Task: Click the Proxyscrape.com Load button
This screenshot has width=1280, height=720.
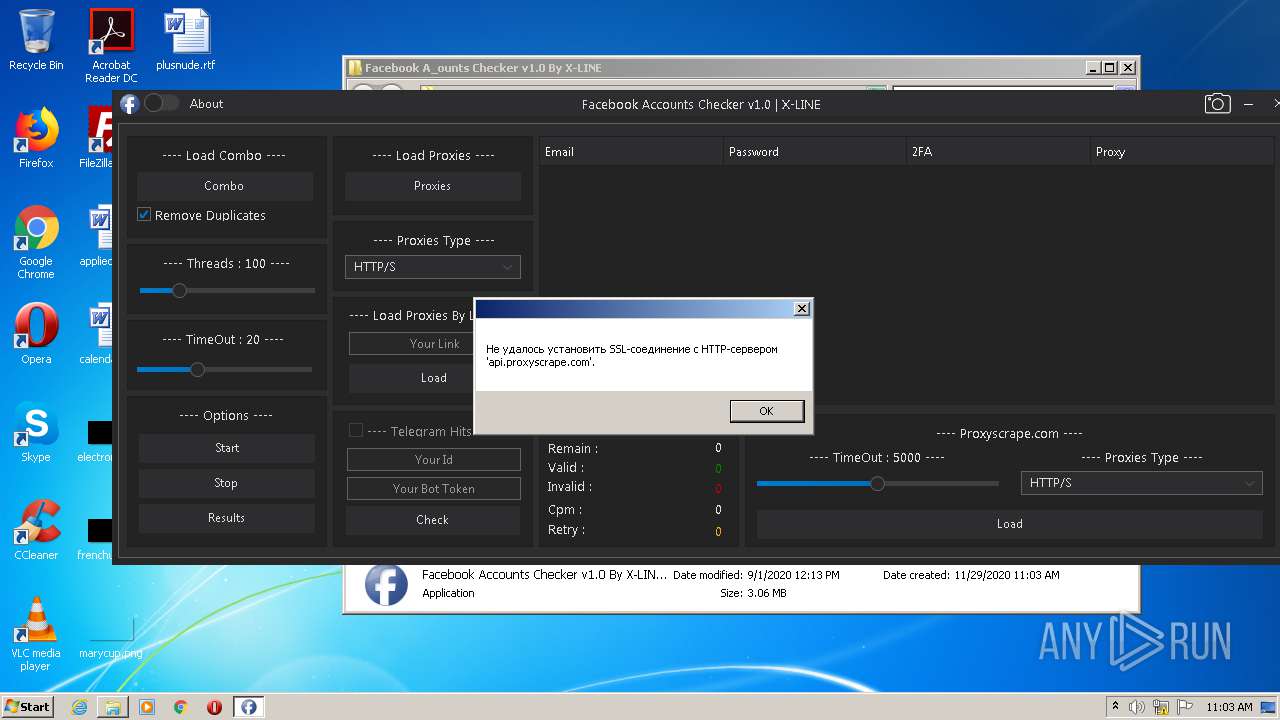Action: coord(1010,524)
